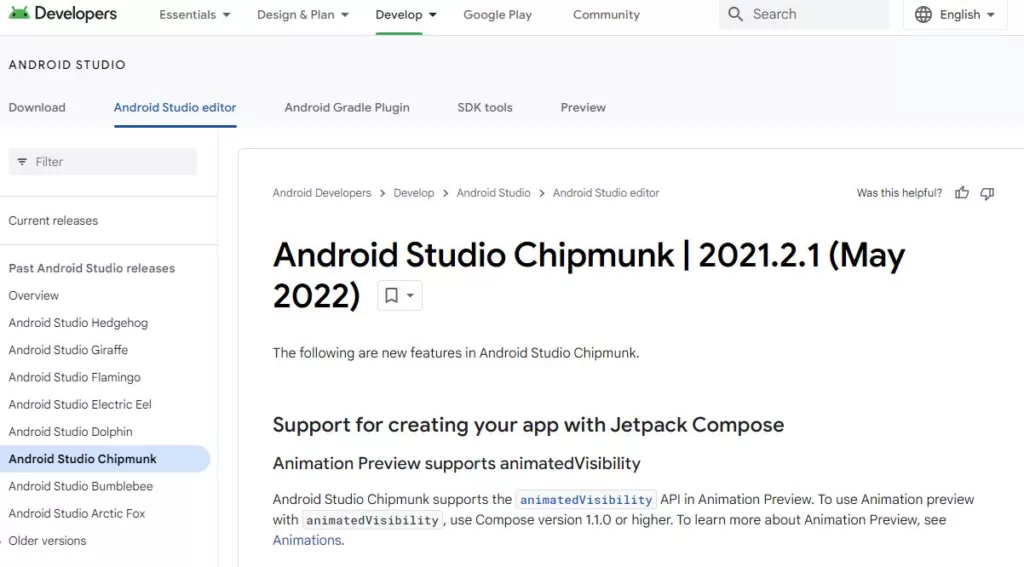The width and height of the screenshot is (1024, 567).
Task: Open the bookmark dropdown arrow
Action: pyautogui.click(x=410, y=295)
